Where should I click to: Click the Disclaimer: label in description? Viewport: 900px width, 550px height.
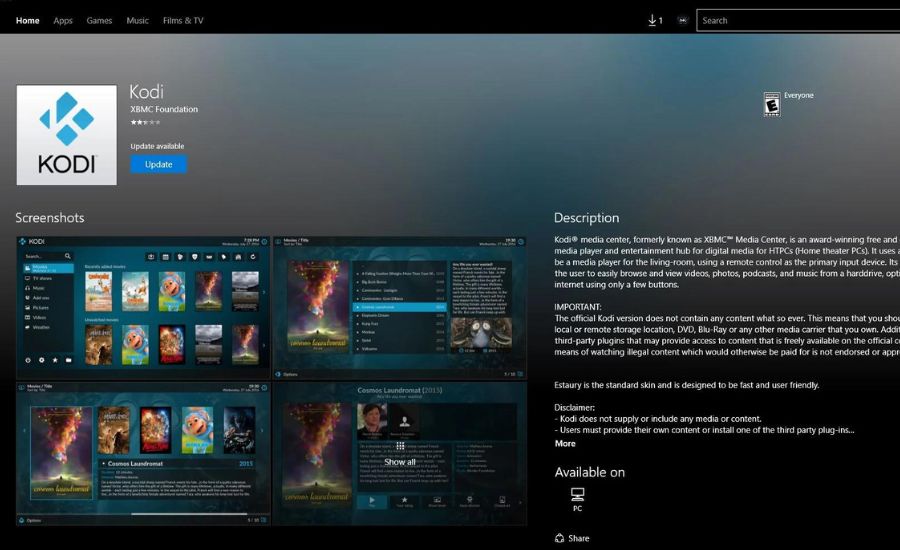pyautogui.click(x=575, y=408)
